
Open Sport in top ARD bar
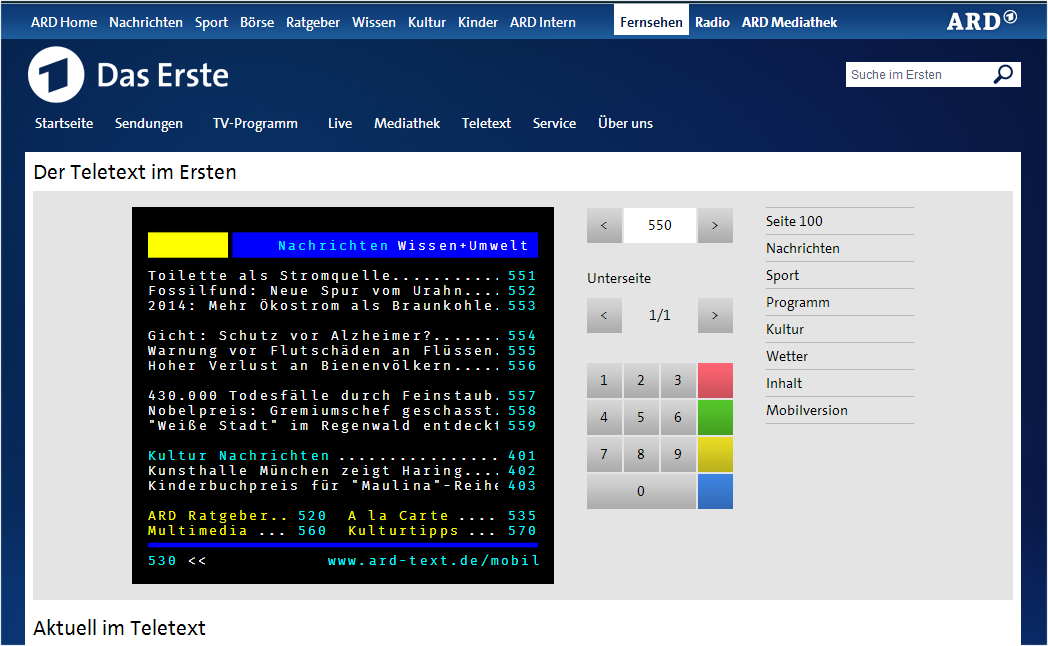click(x=211, y=22)
